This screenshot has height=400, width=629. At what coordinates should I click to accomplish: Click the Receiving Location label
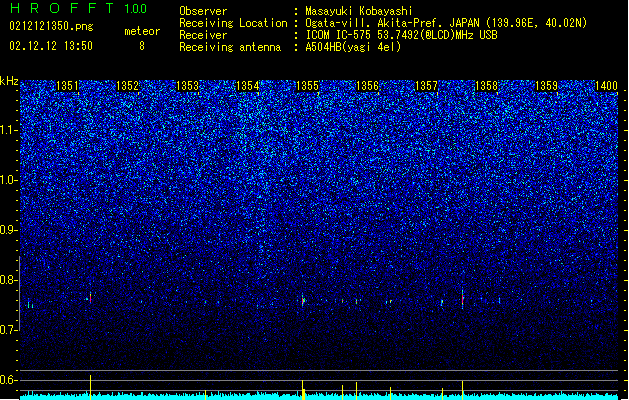click(x=233, y=23)
